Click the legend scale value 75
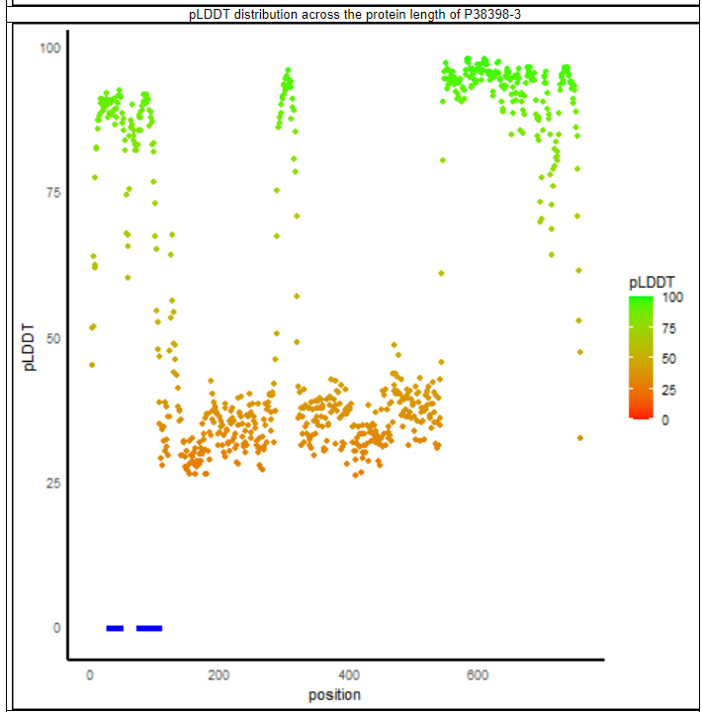 click(x=669, y=327)
